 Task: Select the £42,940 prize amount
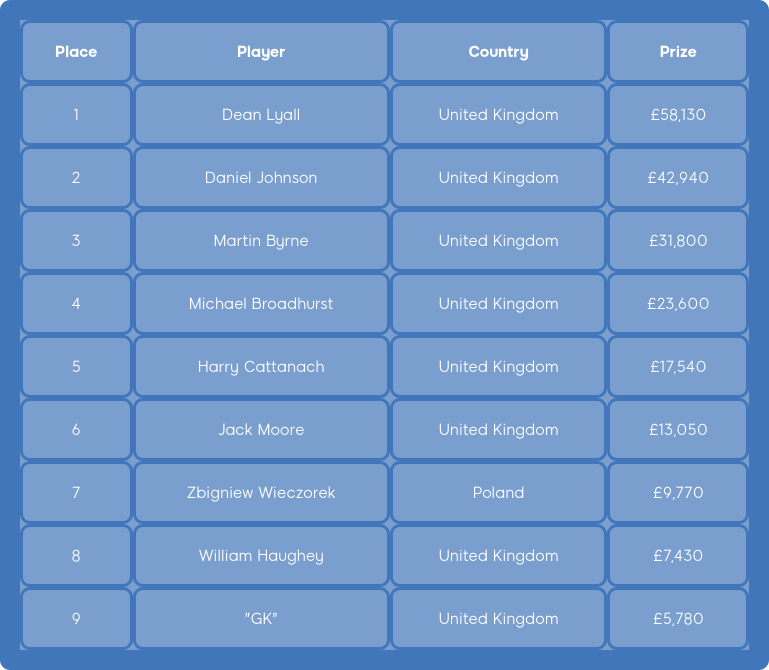(x=678, y=178)
